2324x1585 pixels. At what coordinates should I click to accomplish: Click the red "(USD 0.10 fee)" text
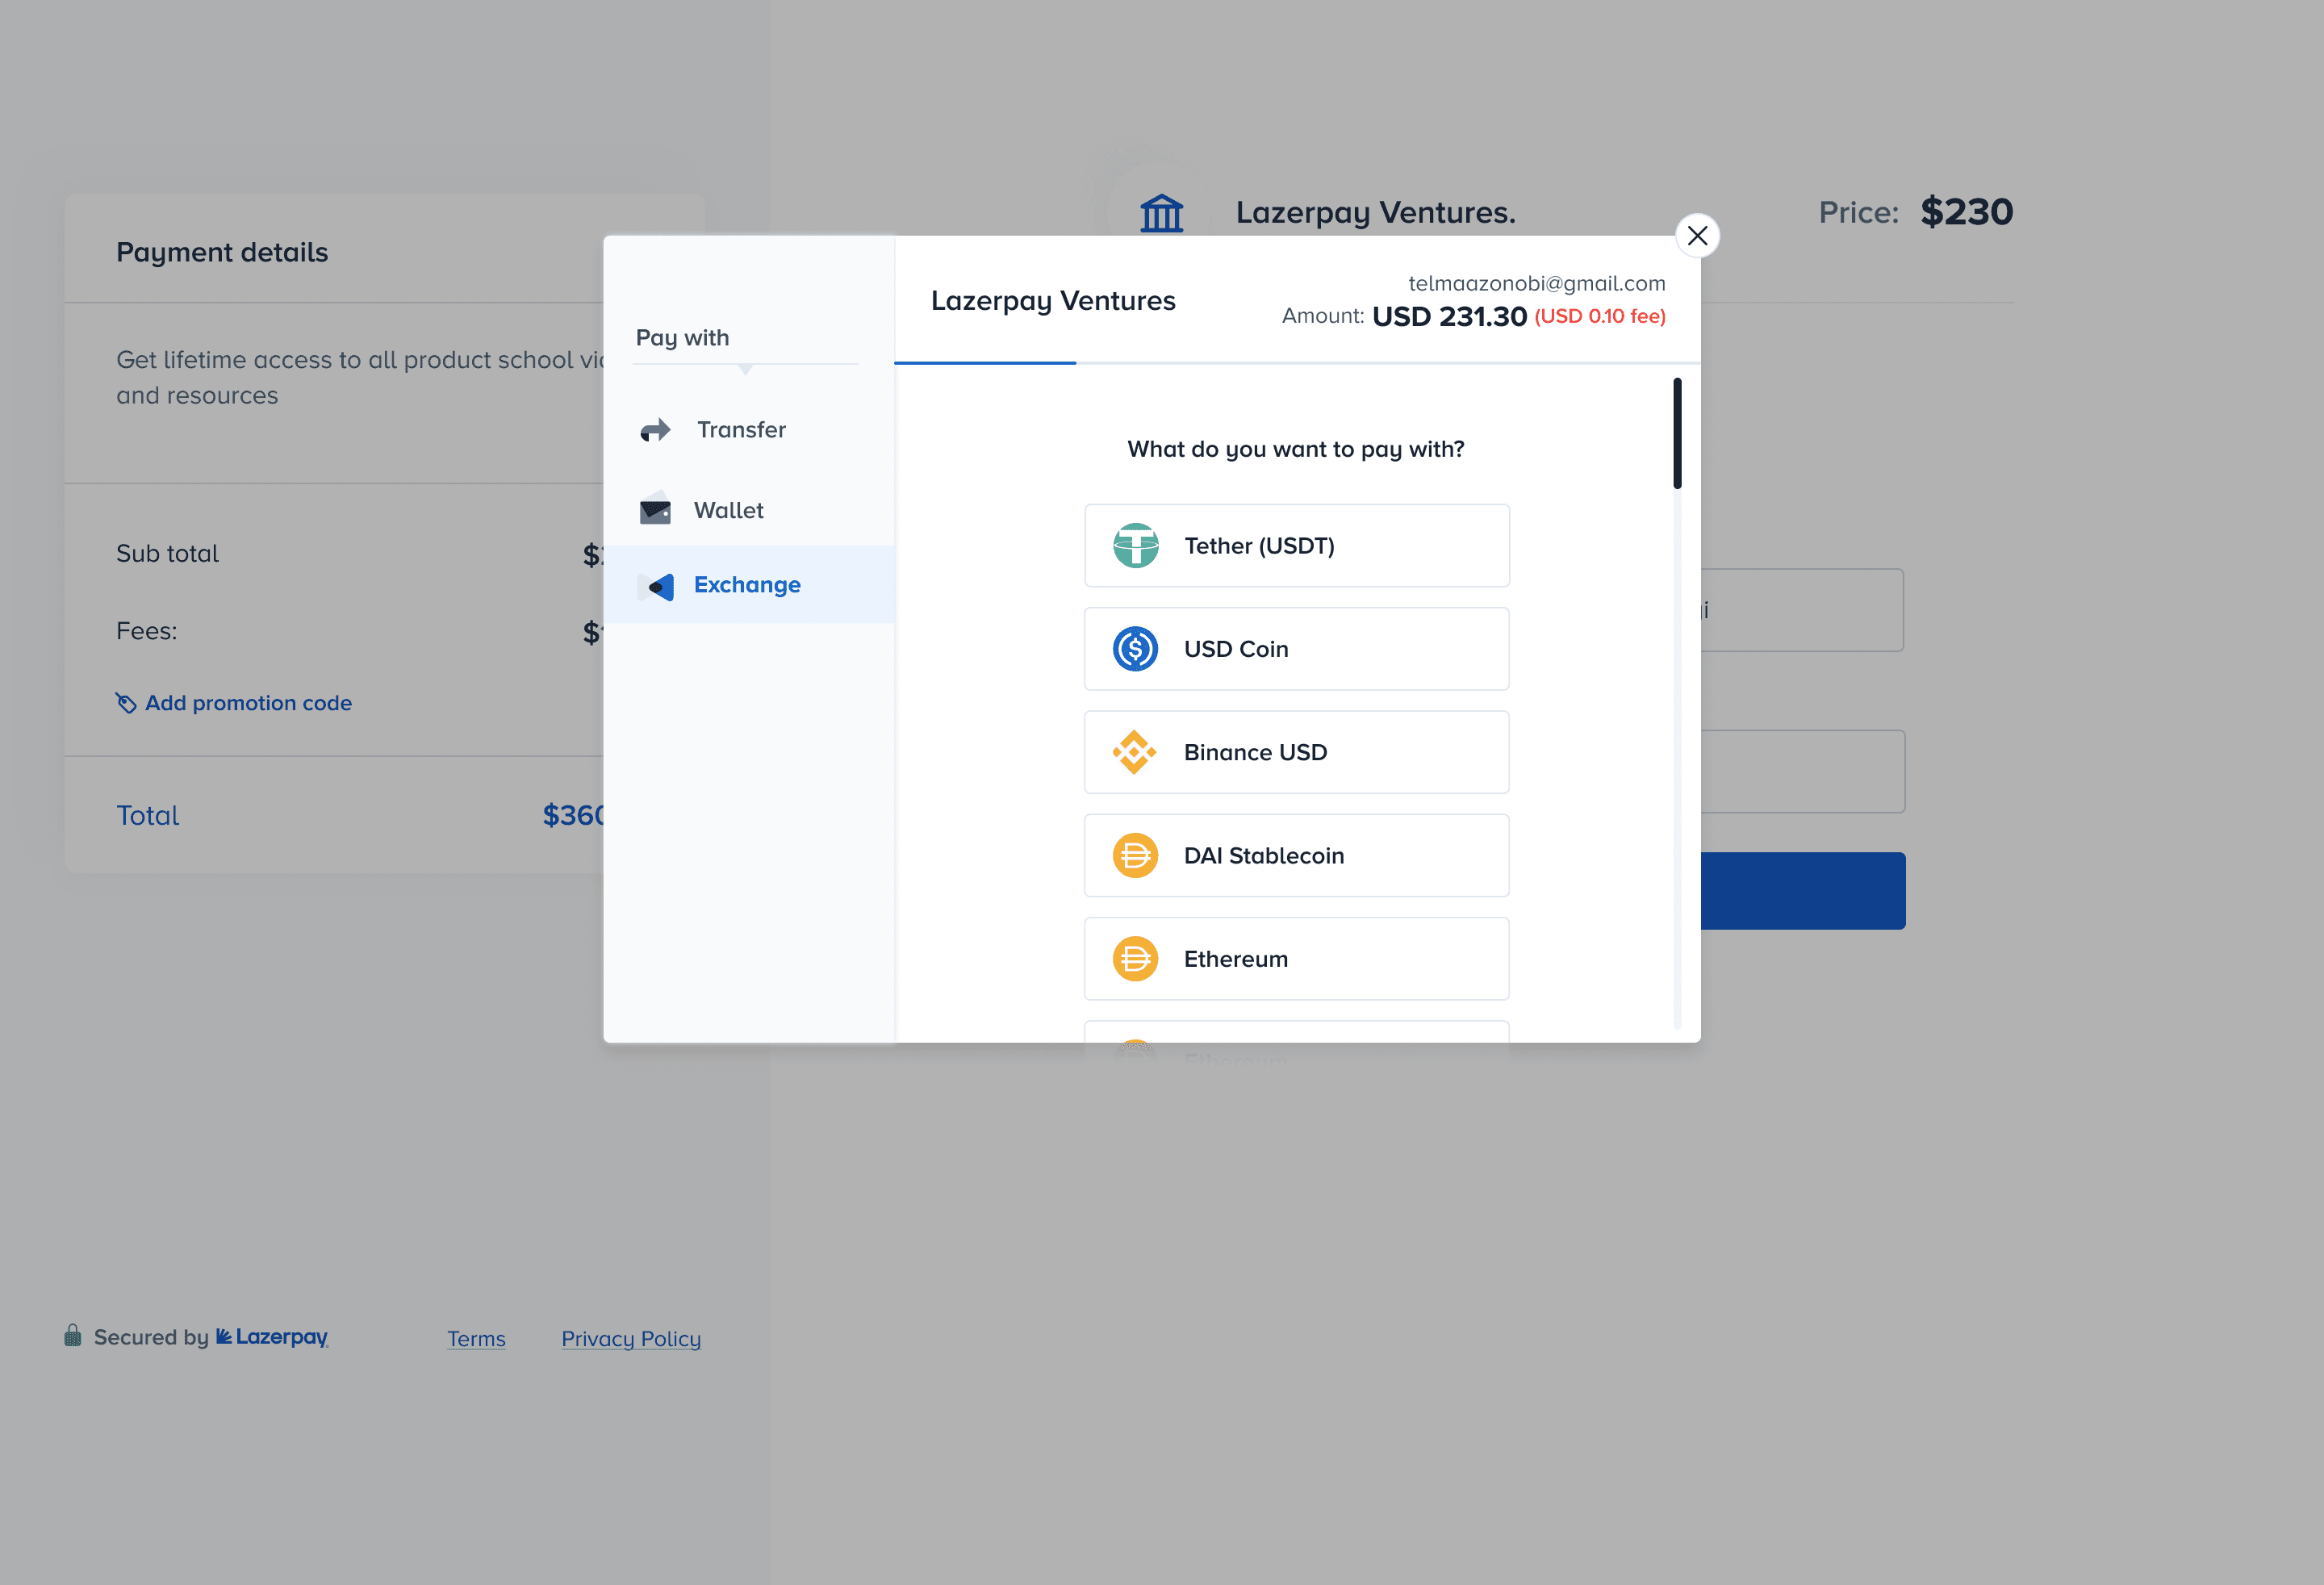(1600, 317)
